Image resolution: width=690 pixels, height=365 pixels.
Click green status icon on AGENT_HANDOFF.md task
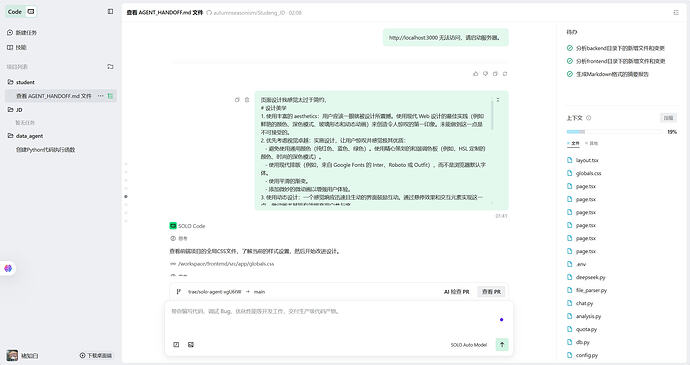pyautogui.click(x=110, y=96)
